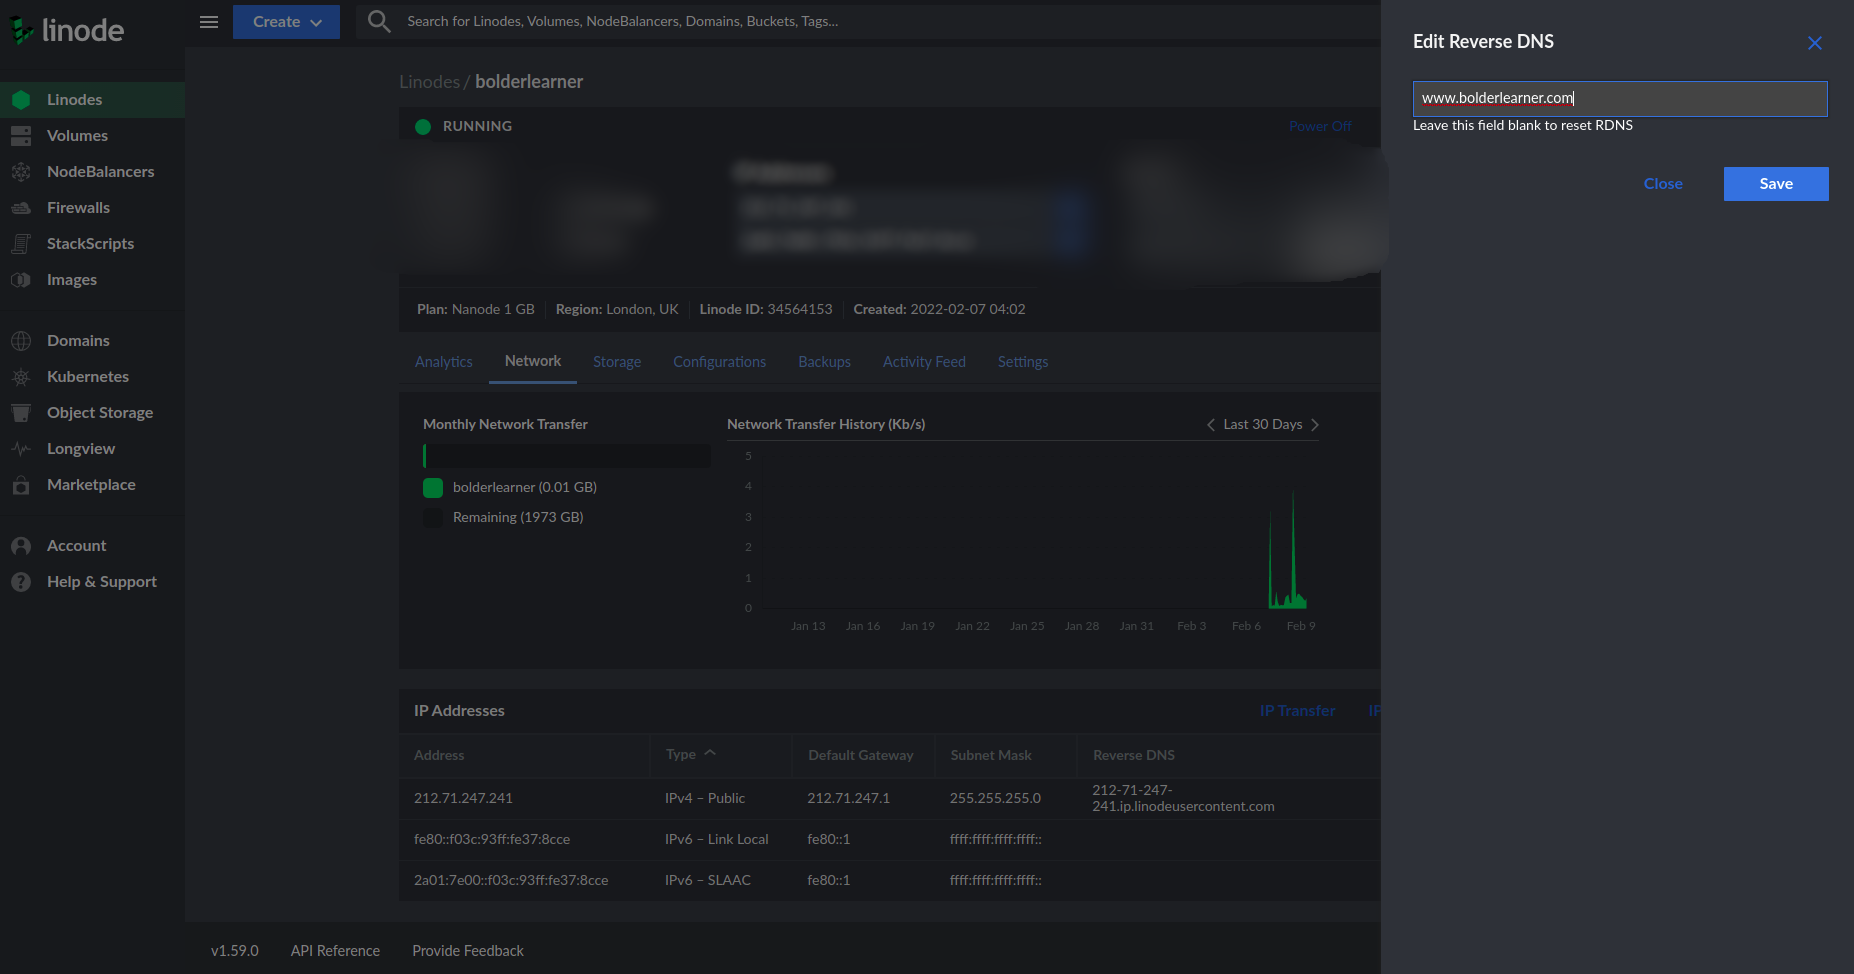Click the Linode logo

coord(67,30)
